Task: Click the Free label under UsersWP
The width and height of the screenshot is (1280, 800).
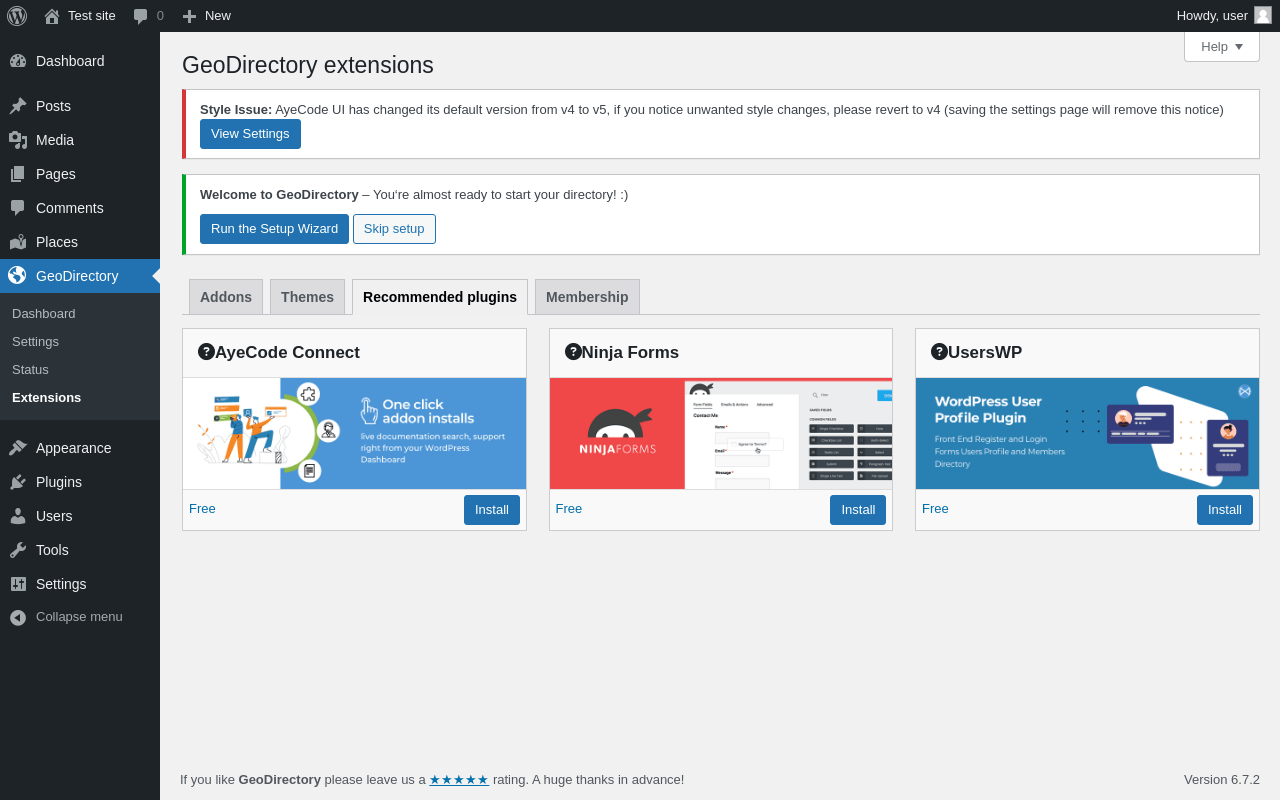Action: tap(935, 508)
